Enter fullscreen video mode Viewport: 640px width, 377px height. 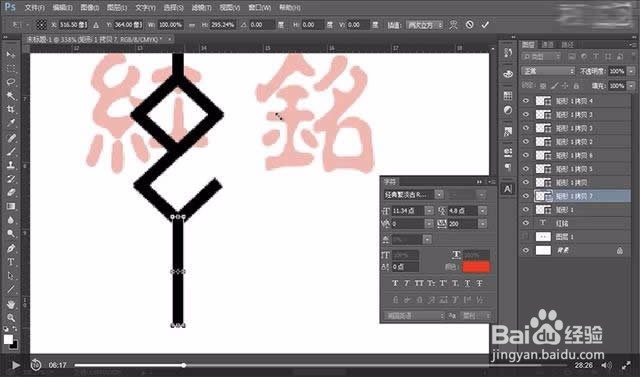tap(627, 365)
